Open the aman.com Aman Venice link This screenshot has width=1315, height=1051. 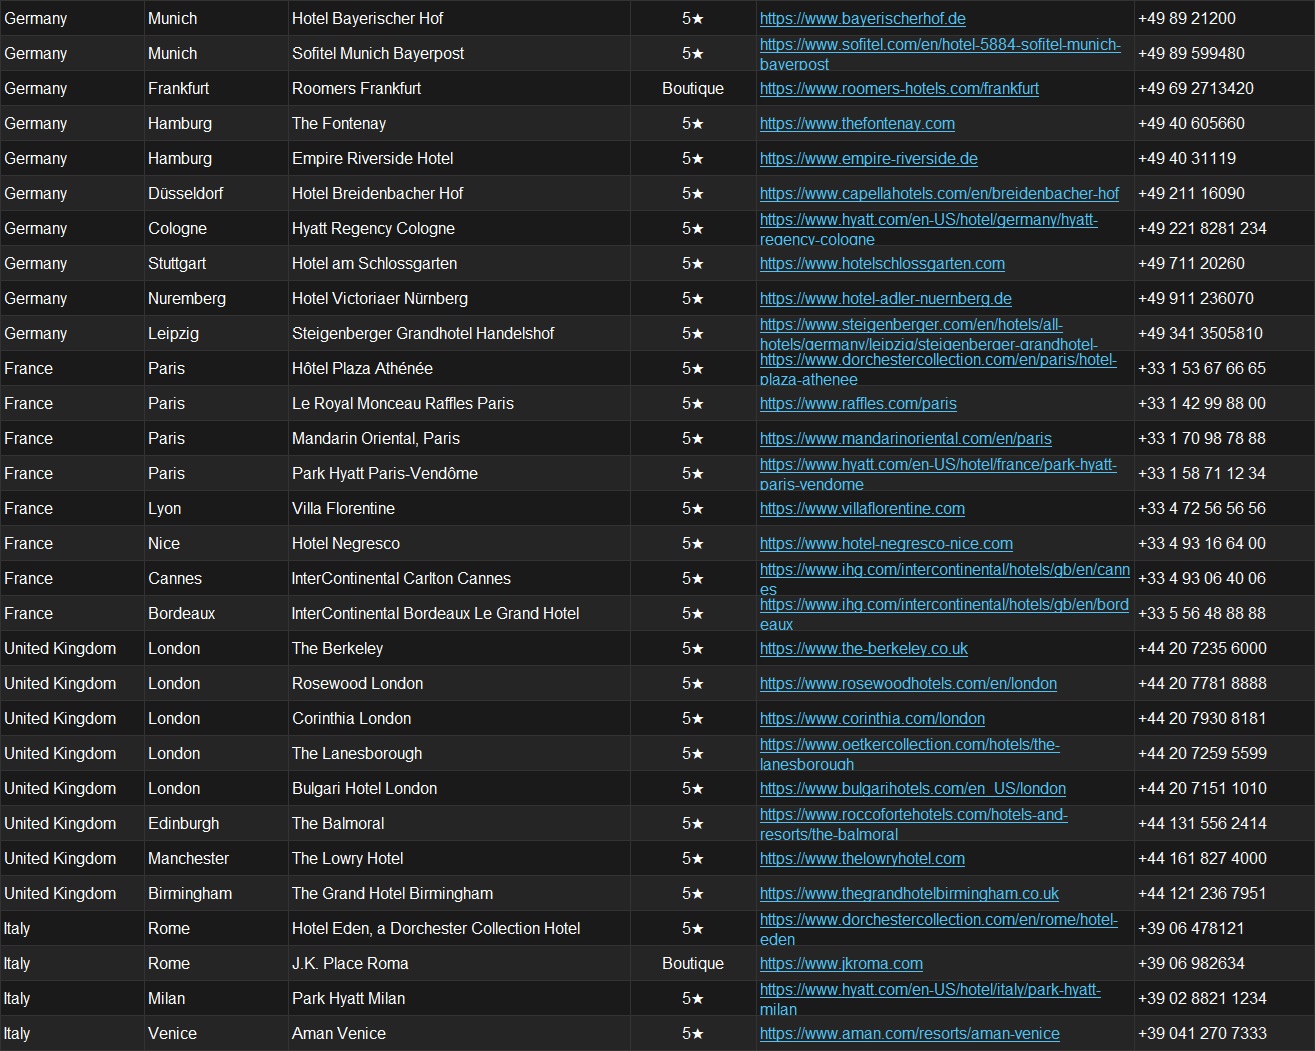coord(909,1033)
